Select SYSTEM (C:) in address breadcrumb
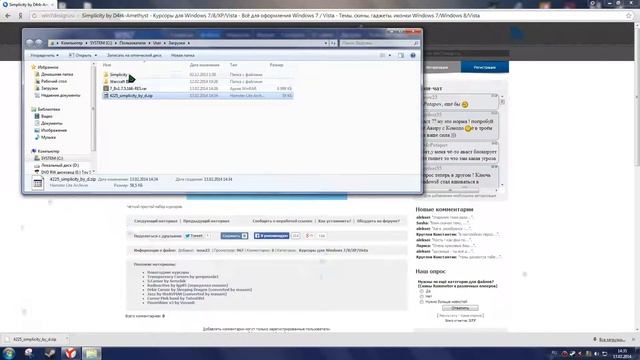This screenshot has height=360, width=640. (x=101, y=43)
